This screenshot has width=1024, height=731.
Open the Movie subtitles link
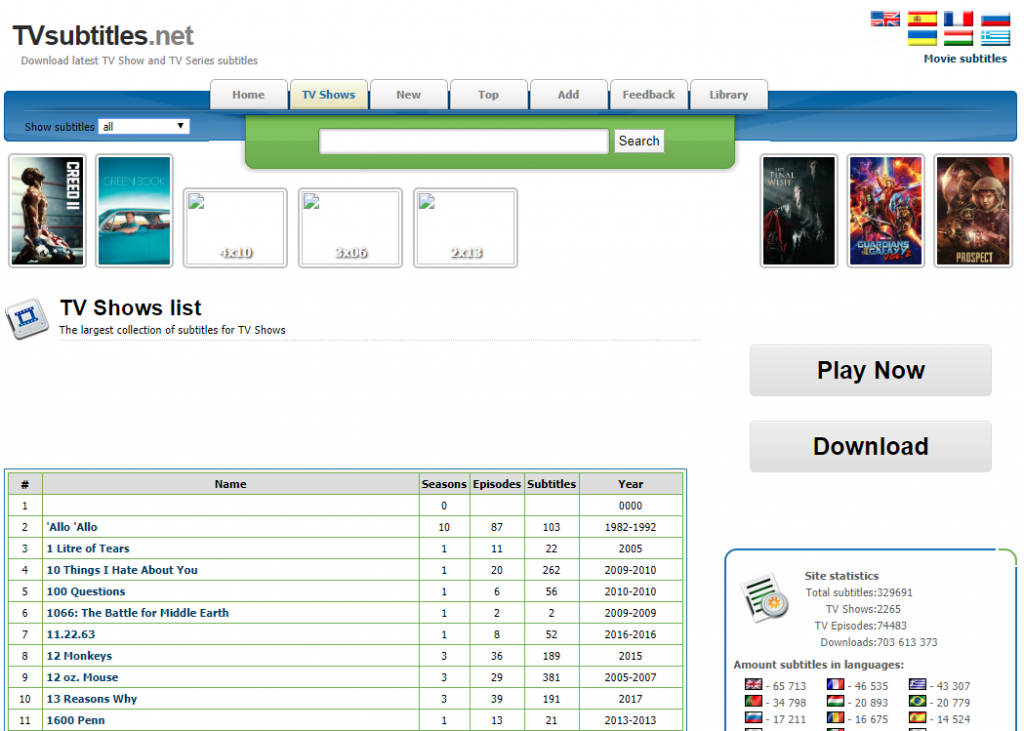pos(965,59)
